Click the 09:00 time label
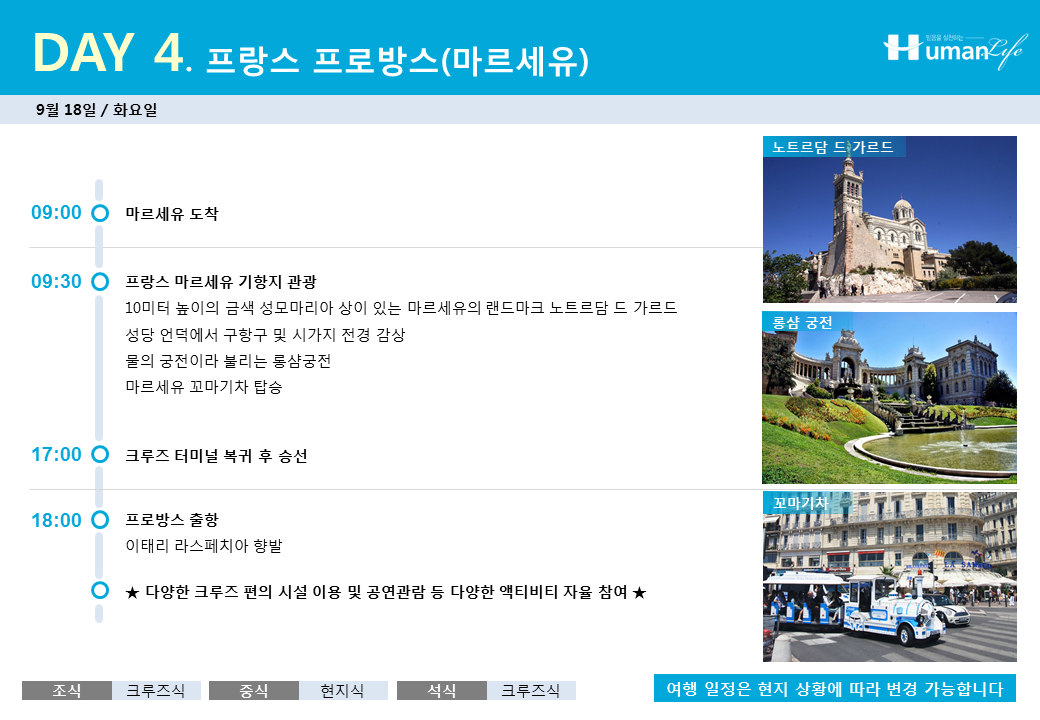 [x=56, y=213]
